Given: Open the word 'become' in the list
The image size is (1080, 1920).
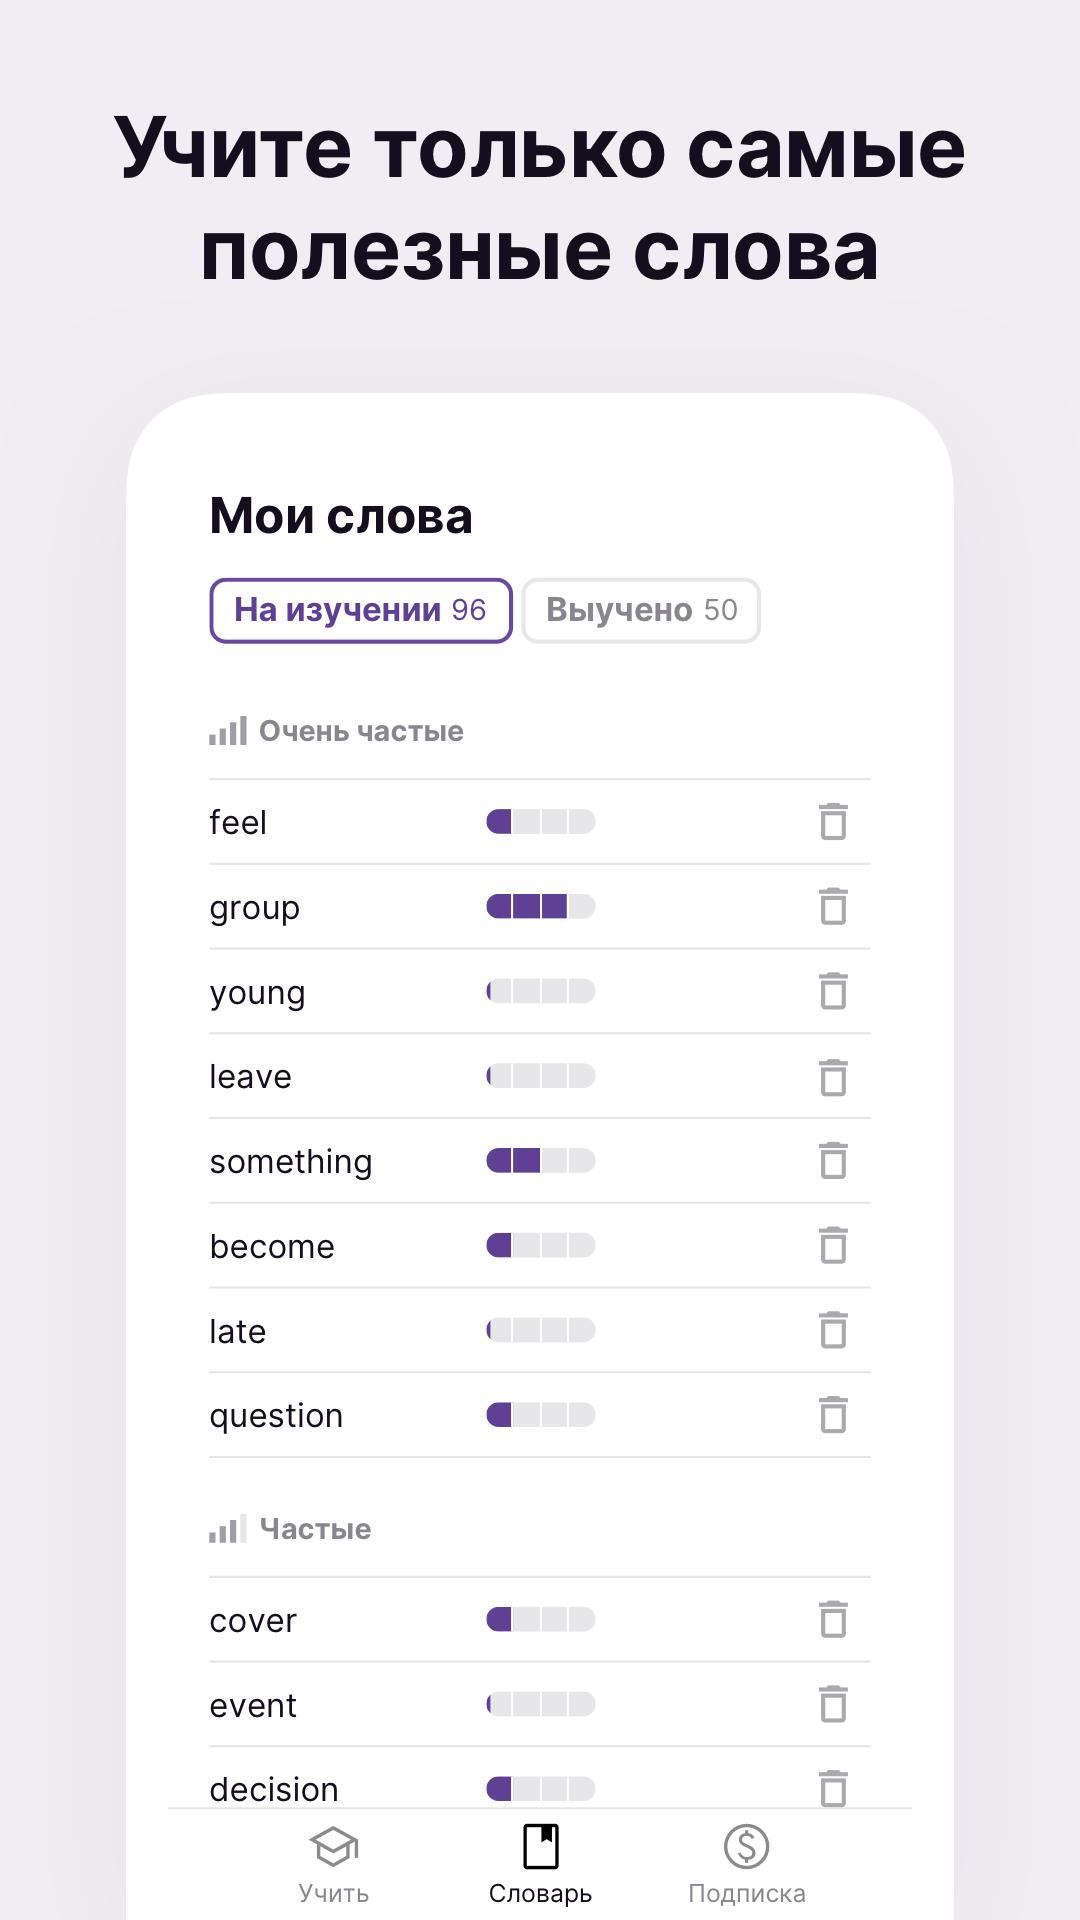Looking at the screenshot, I should coord(540,1246).
